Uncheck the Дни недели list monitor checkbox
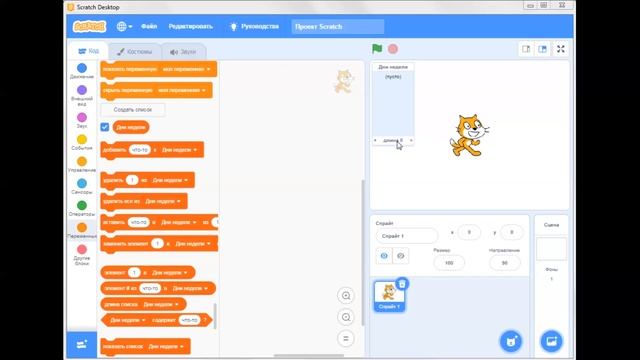640x360 pixels. click(105, 127)
